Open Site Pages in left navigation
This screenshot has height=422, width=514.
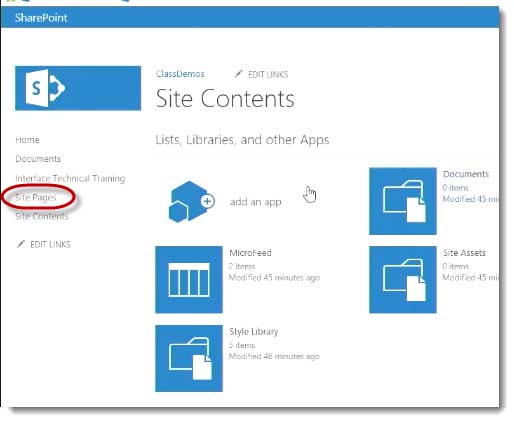[x=36, y=197]
